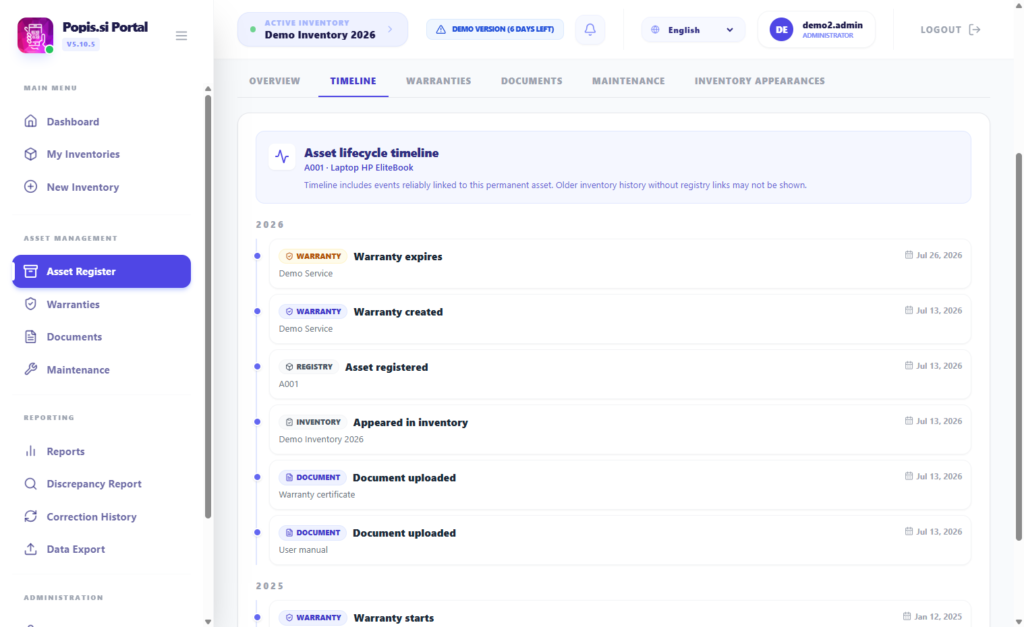
Task: Open notifications bell icon
Action: [x=590, y=29]
